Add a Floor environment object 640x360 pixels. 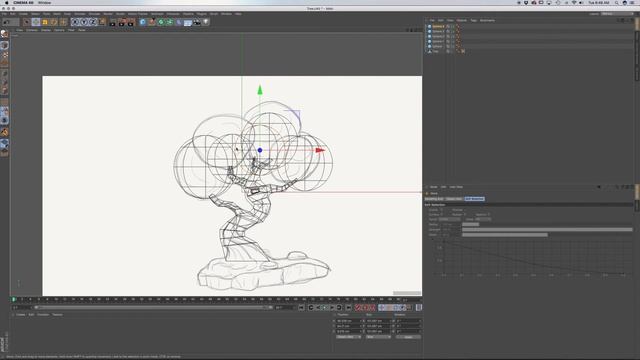point(188,22)
